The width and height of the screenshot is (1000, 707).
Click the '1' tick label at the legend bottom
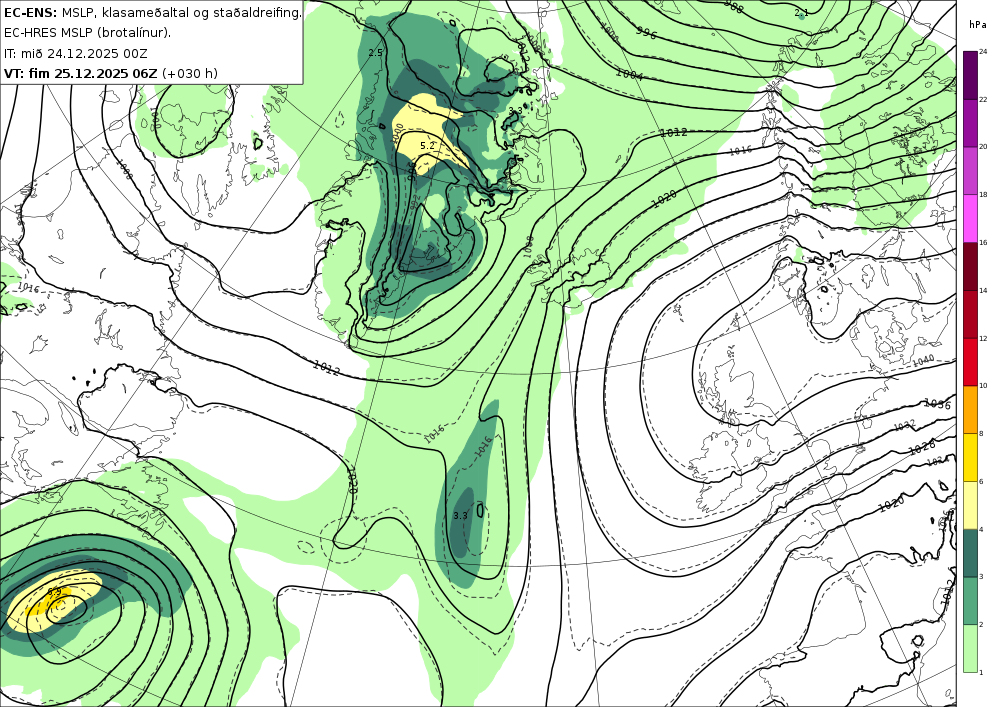click(x=981, y=672)
